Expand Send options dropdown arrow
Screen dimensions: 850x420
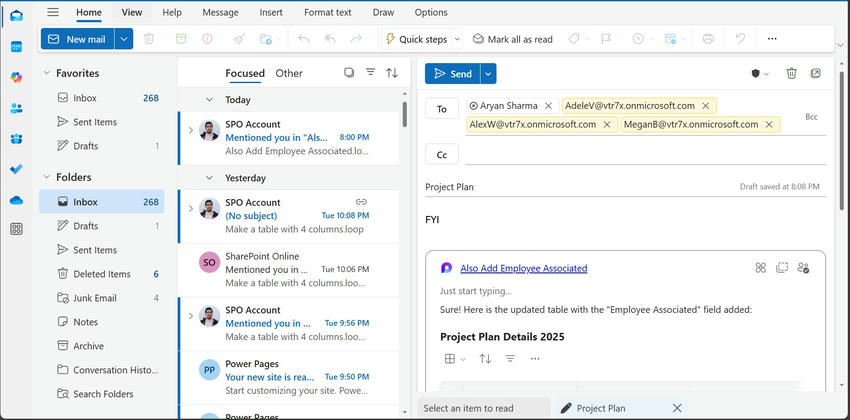pyautogui.click(x=488, y=74)
